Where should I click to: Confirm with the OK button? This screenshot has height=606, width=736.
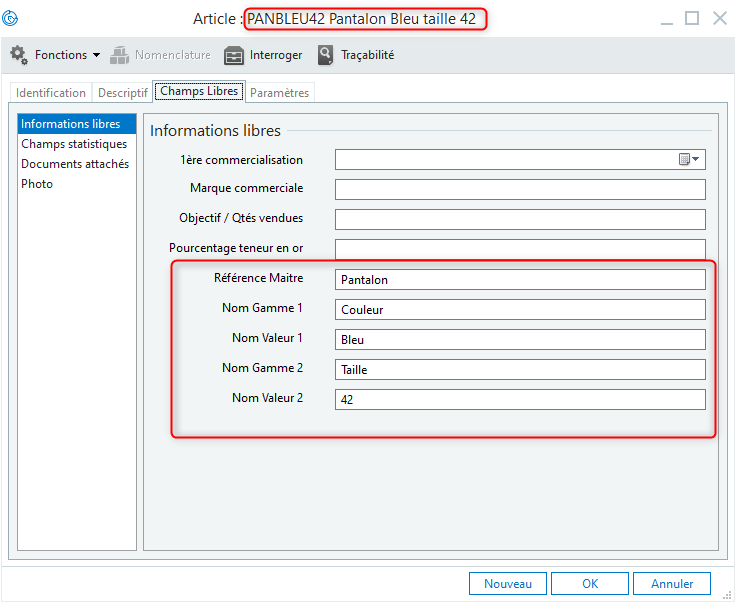590,583
